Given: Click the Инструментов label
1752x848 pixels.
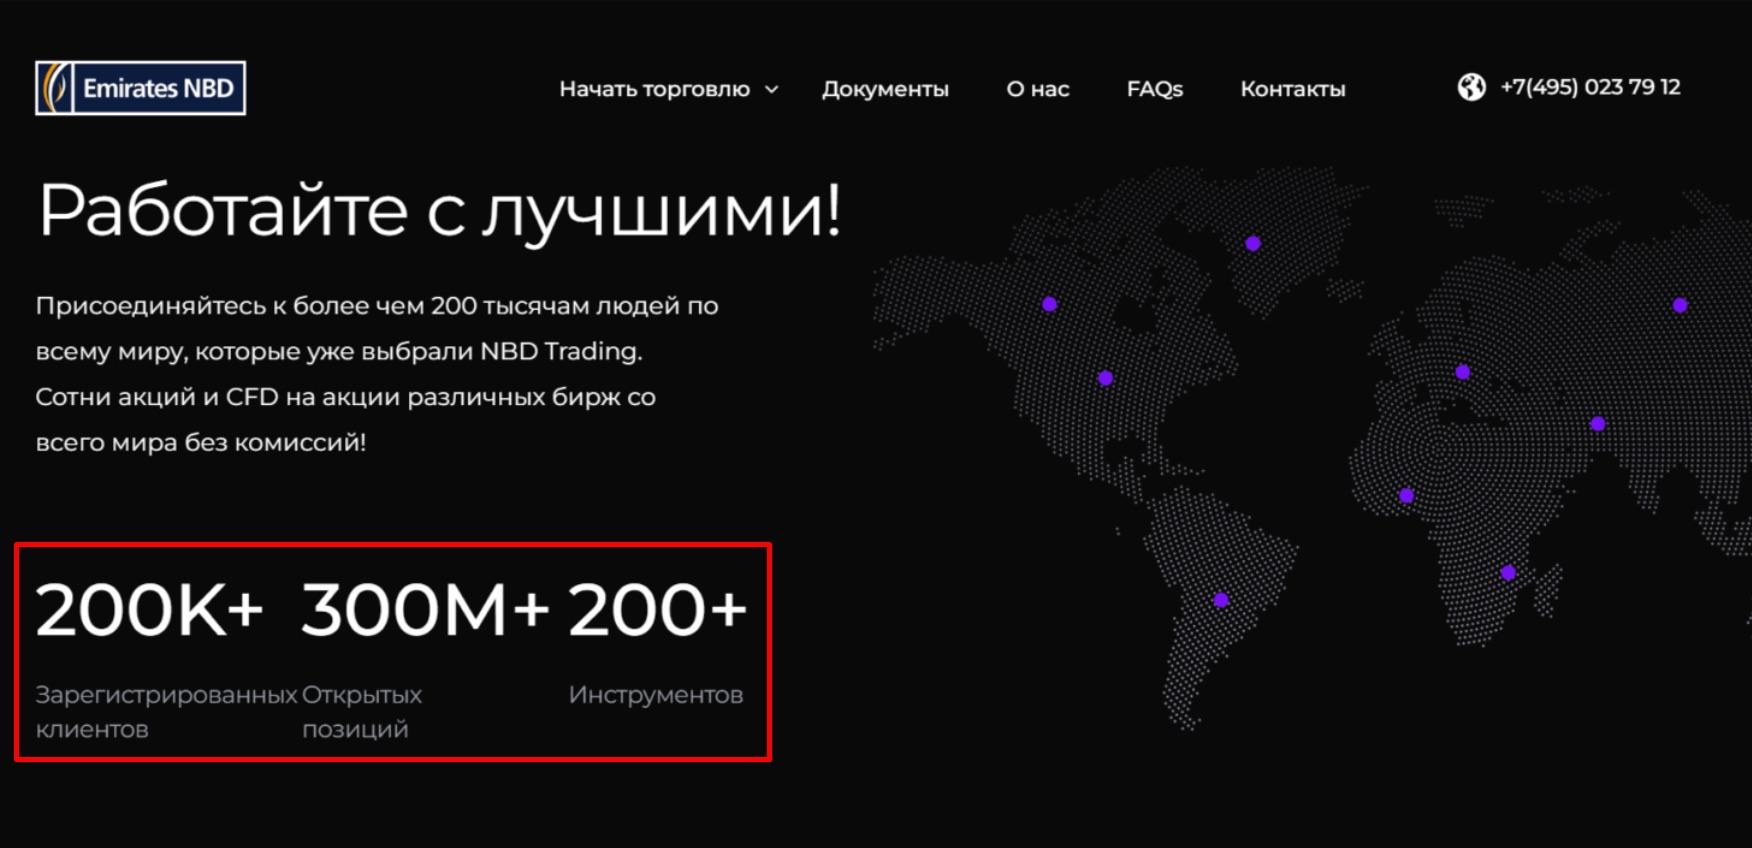Looking at the screenshot, I should point(656,695).
